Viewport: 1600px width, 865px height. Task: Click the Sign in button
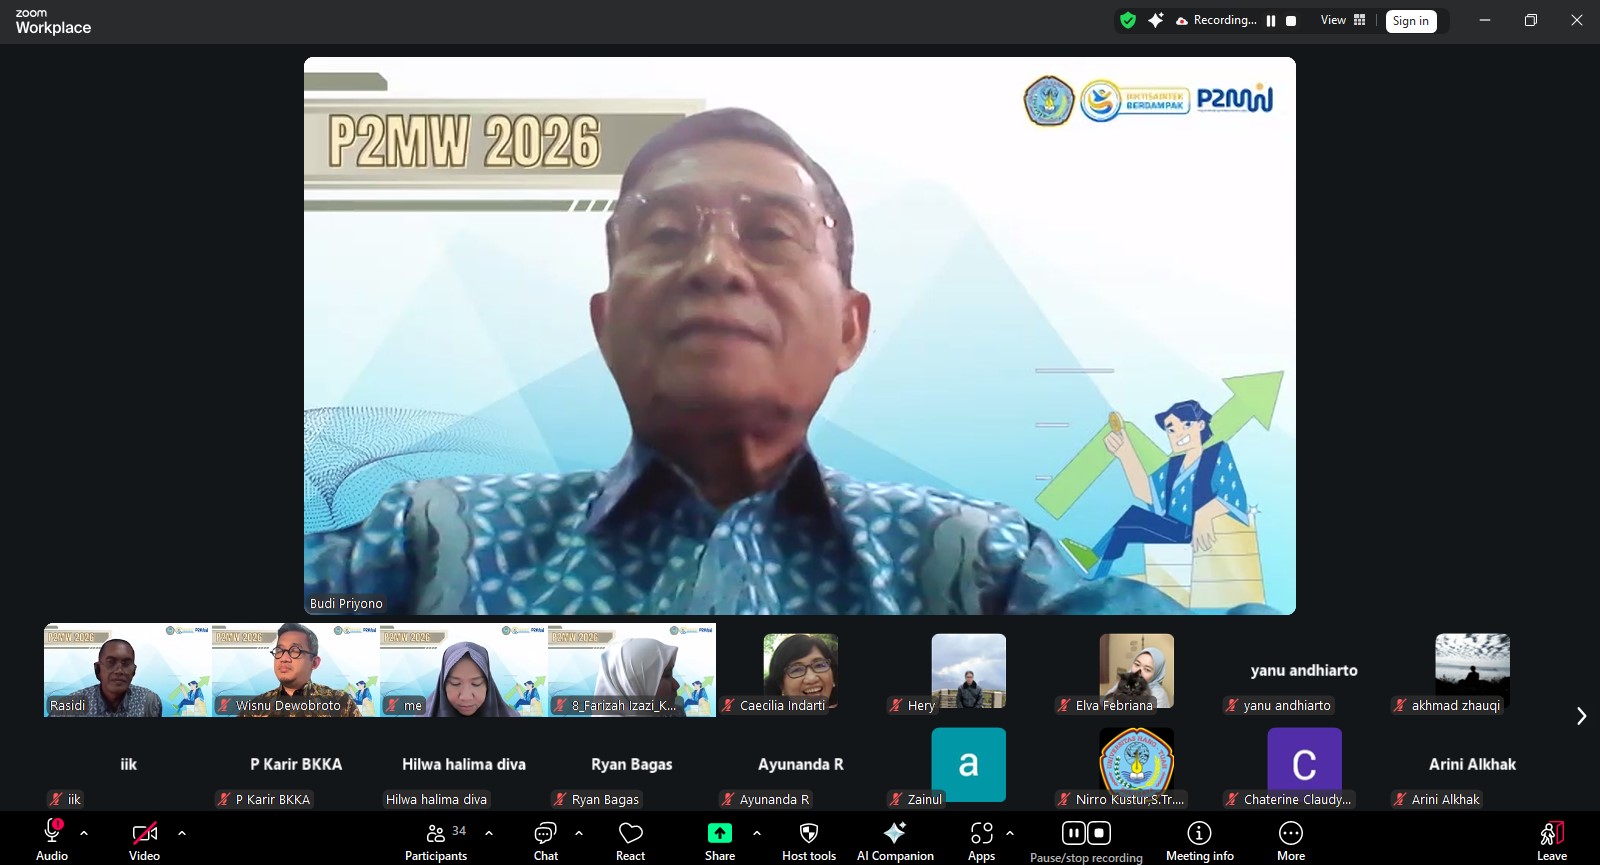click(x=1410, y=21)
